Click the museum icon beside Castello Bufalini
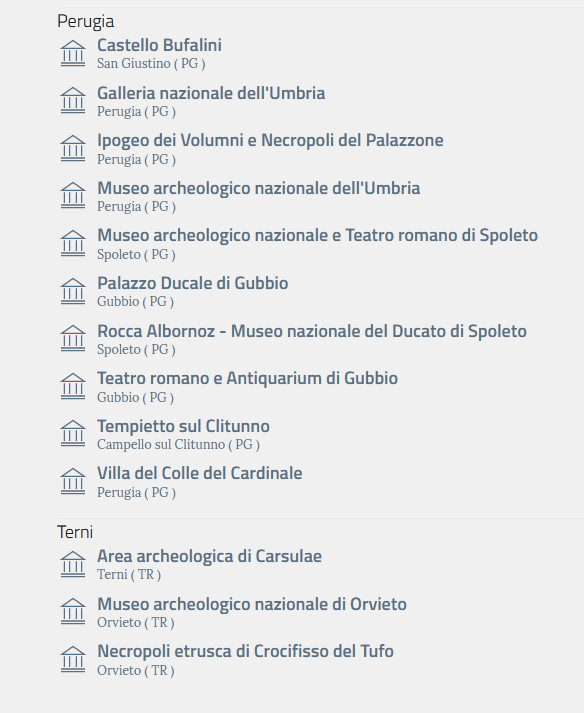This screenshot has width=584, height=713. pos(73,54)
